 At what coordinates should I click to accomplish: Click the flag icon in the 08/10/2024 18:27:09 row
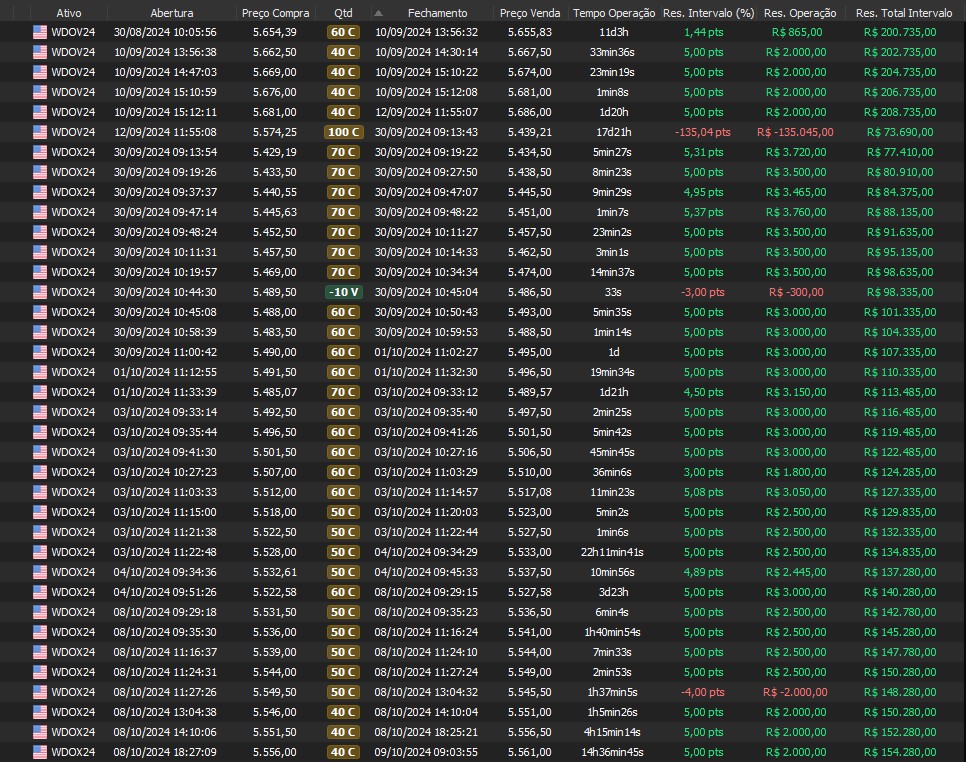[x=40, y=752]
